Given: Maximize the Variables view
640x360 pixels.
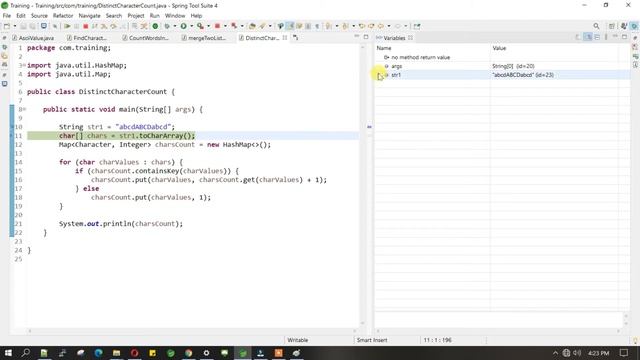Looking at the screenshot, I should (624, 37).
